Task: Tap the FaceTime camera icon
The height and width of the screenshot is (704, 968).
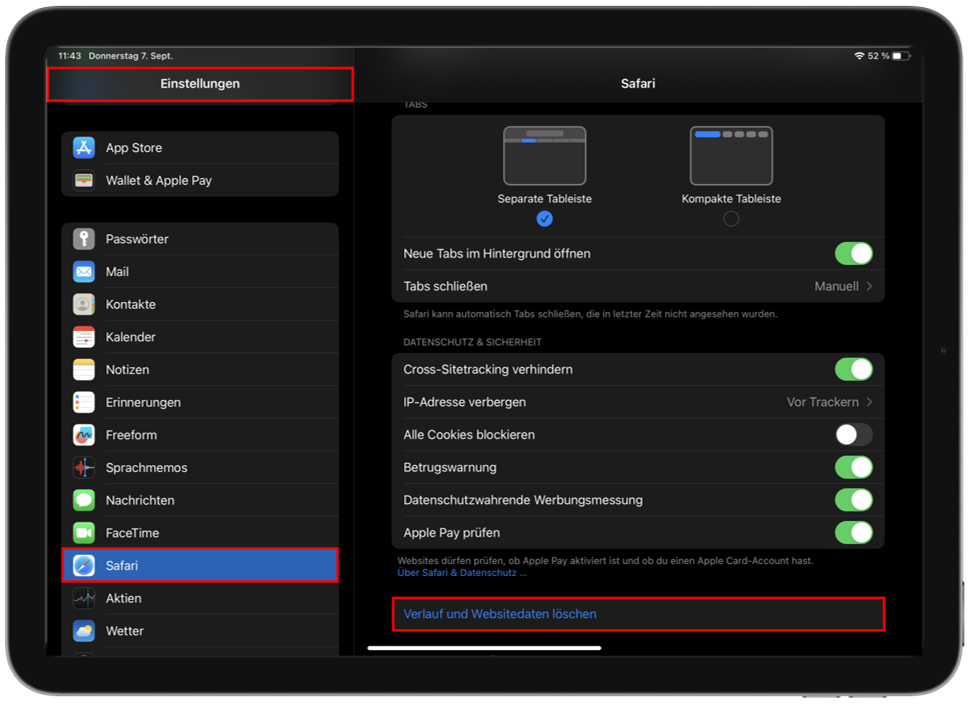Action: [84, 533]
